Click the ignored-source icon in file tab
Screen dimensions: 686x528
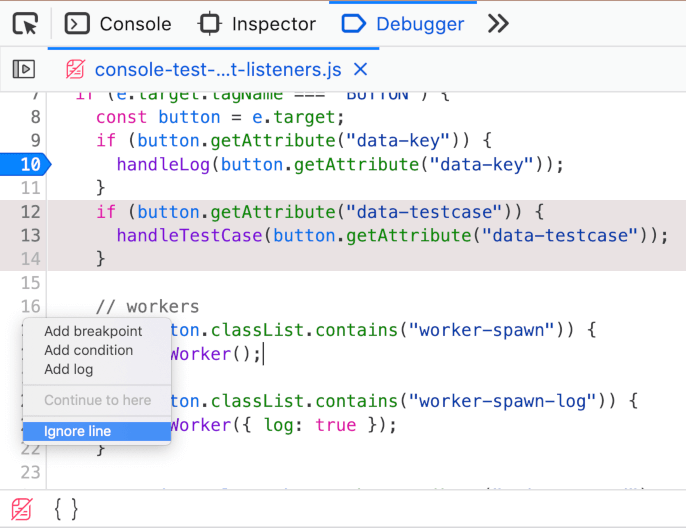point(75,69)
